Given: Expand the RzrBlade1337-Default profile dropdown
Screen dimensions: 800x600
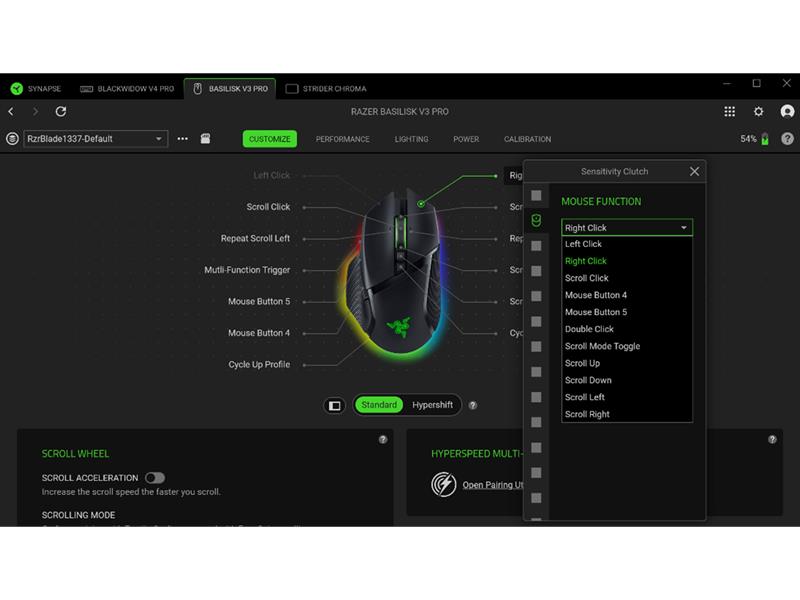Looking at the screenshot, I should [x=95, y=139].
